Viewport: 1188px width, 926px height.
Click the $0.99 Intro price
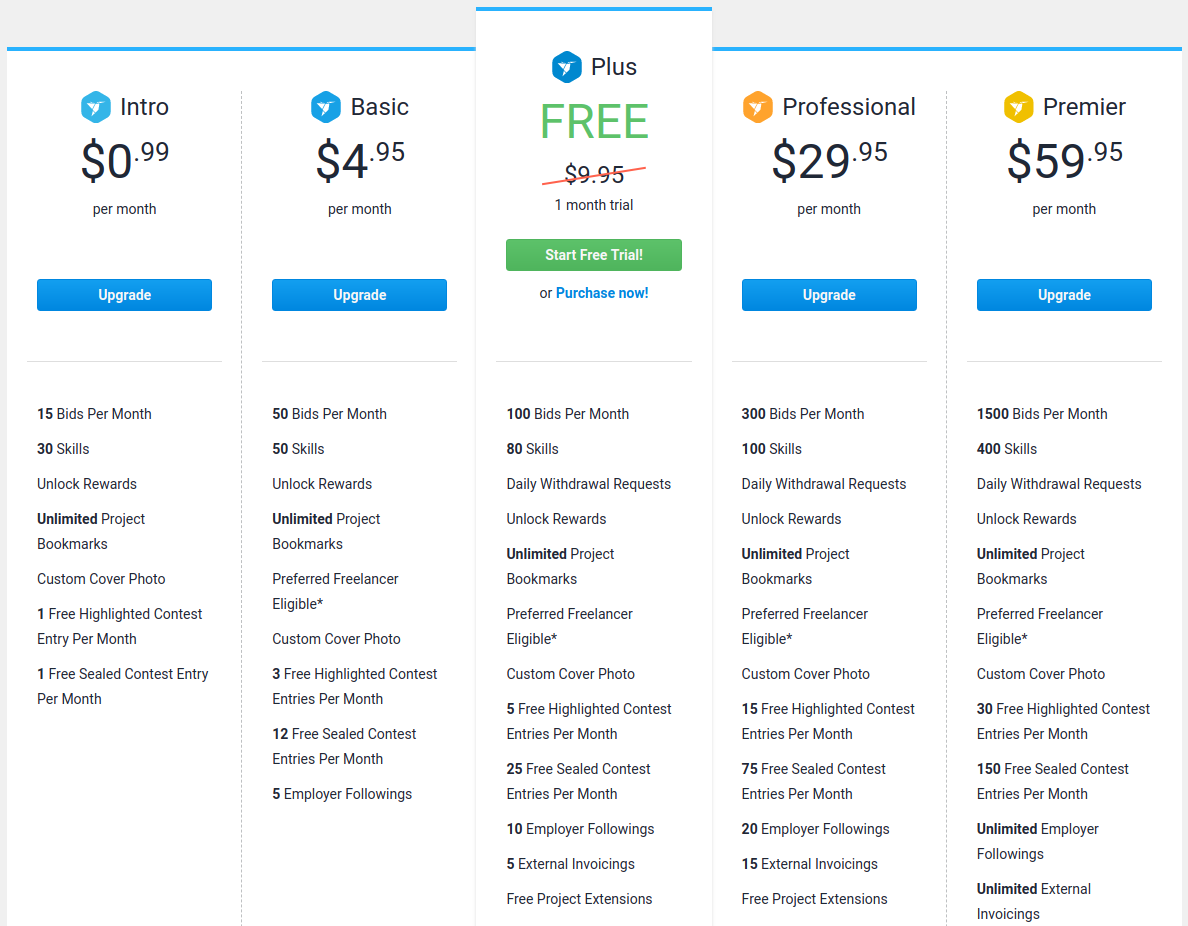point(125,160)
